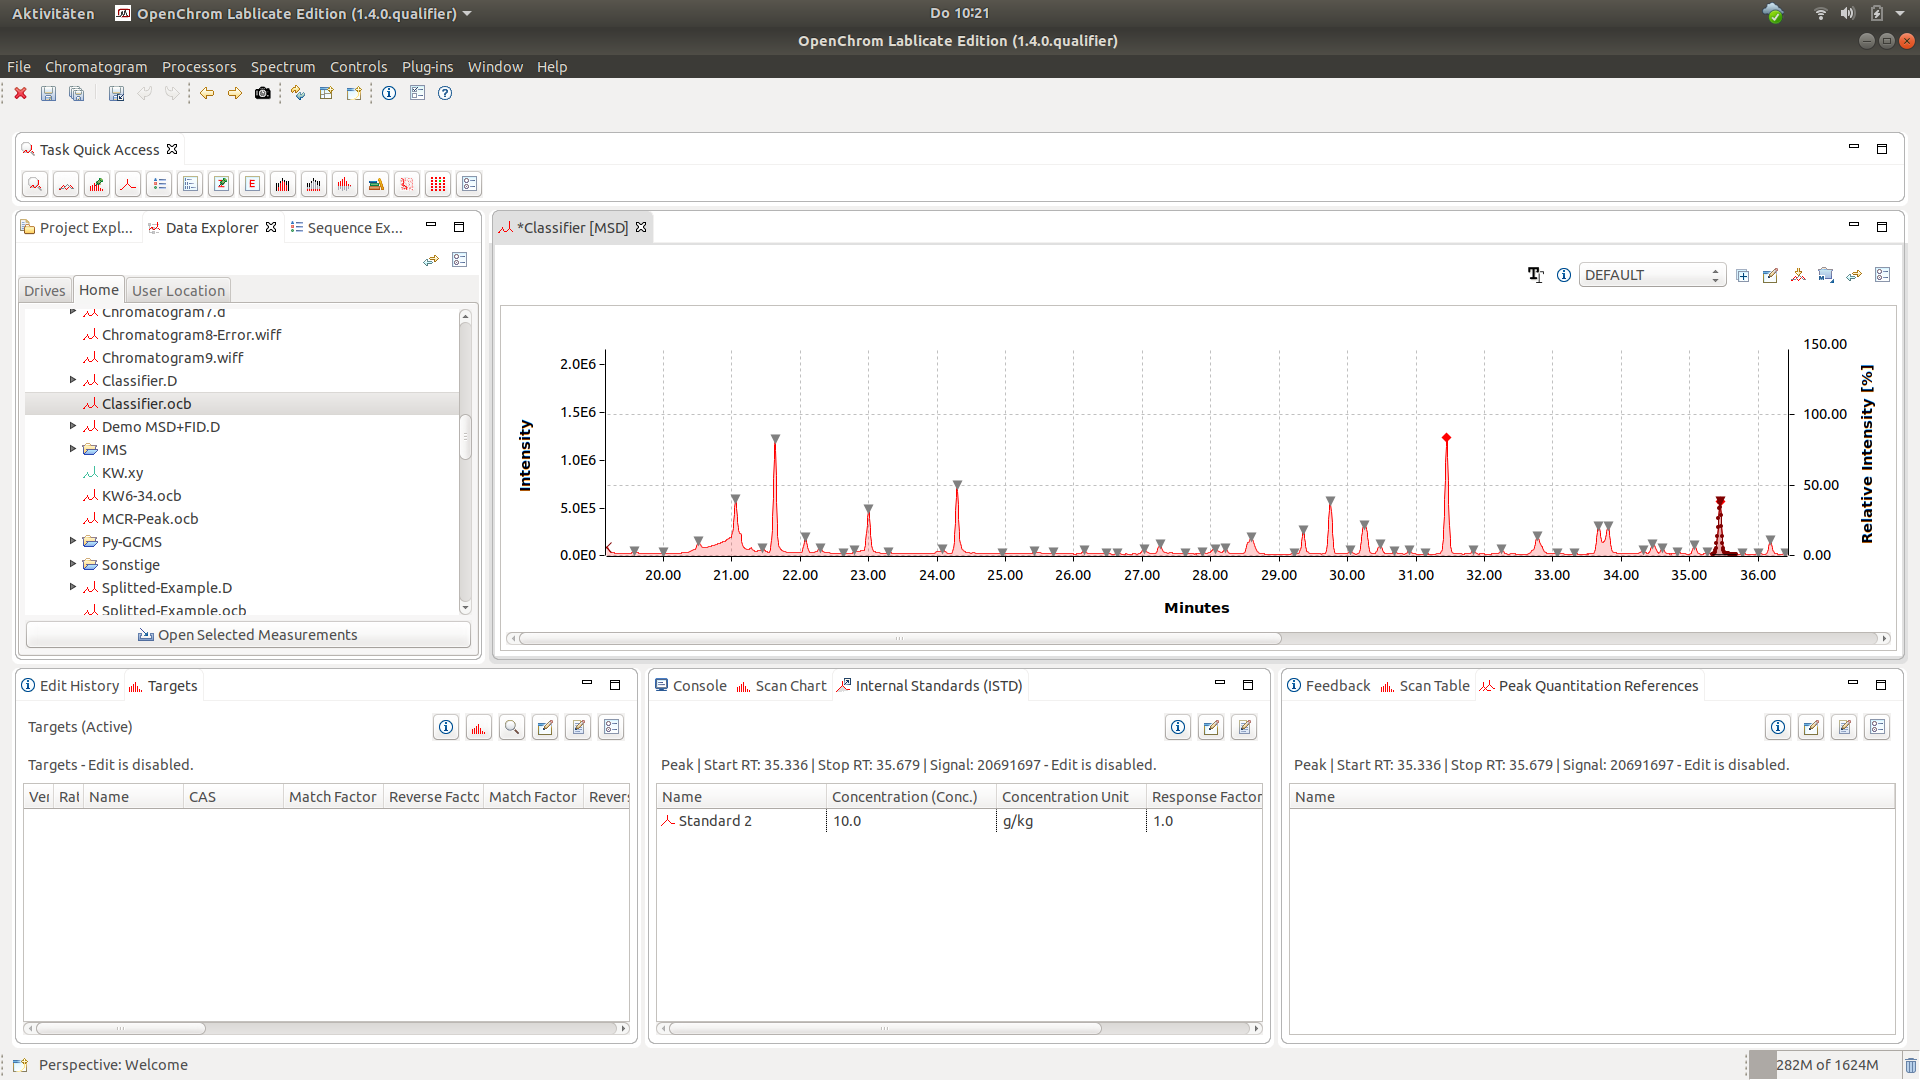Click the red X delete icon in main toolbar
The image size is (1920, 1080).
tap(20, 93)
